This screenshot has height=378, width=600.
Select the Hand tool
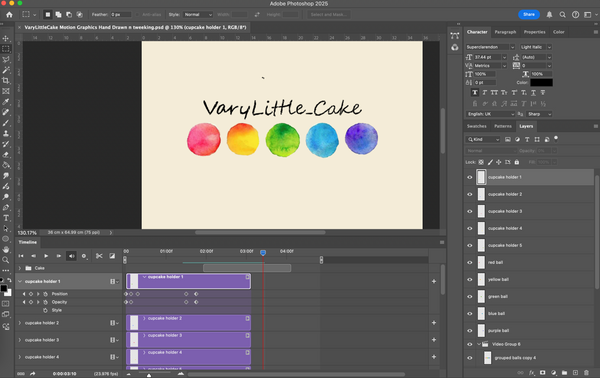click(x=6, y=249)
